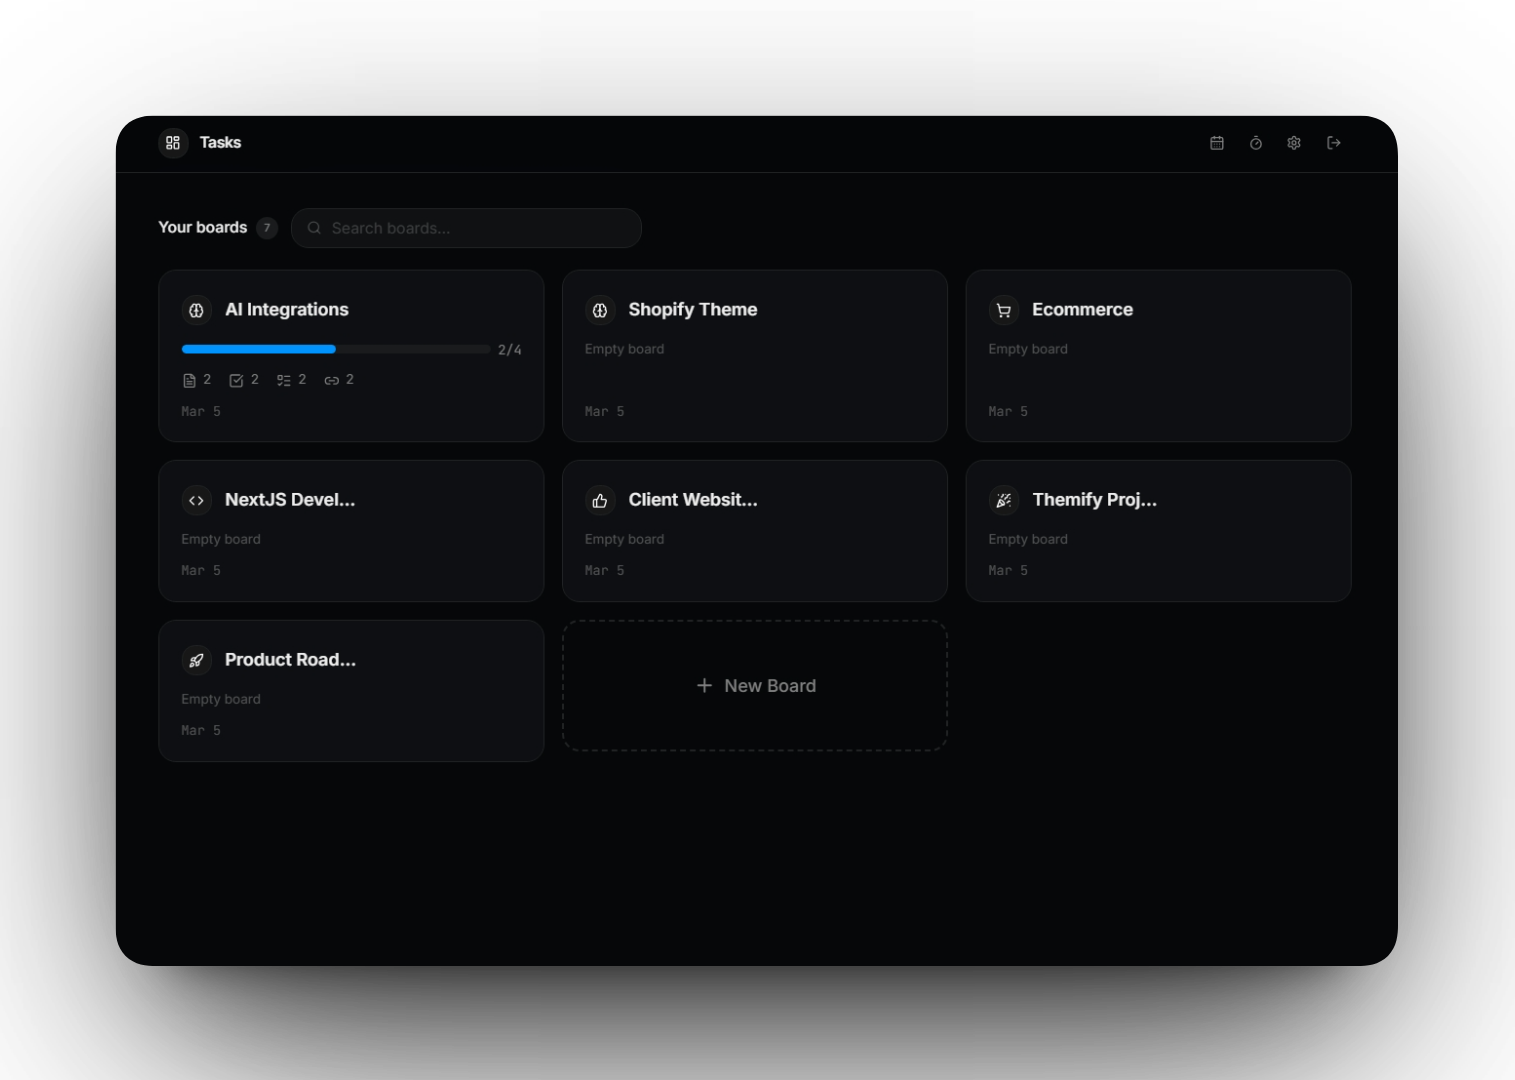1515x1080 pixels.
Task: Click the code brackets icon on NextJS board
Action: pos(197,500)
